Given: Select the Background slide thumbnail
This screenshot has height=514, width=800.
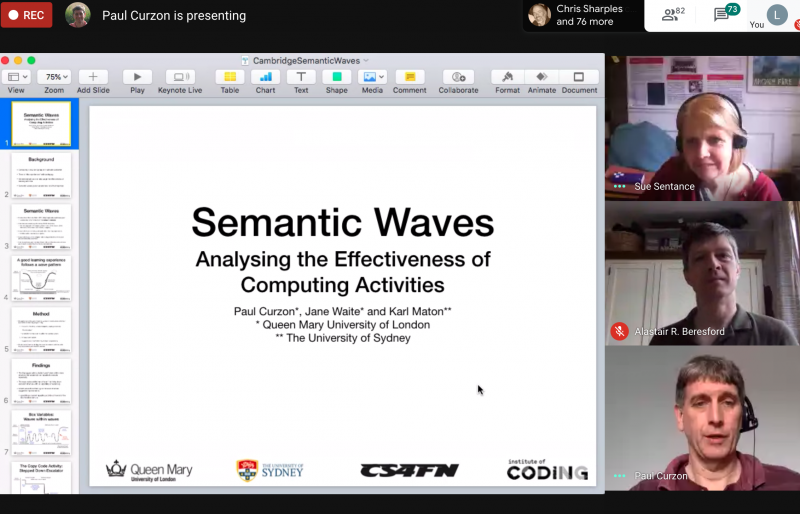Looking at the screenshot, I should 41,175.
